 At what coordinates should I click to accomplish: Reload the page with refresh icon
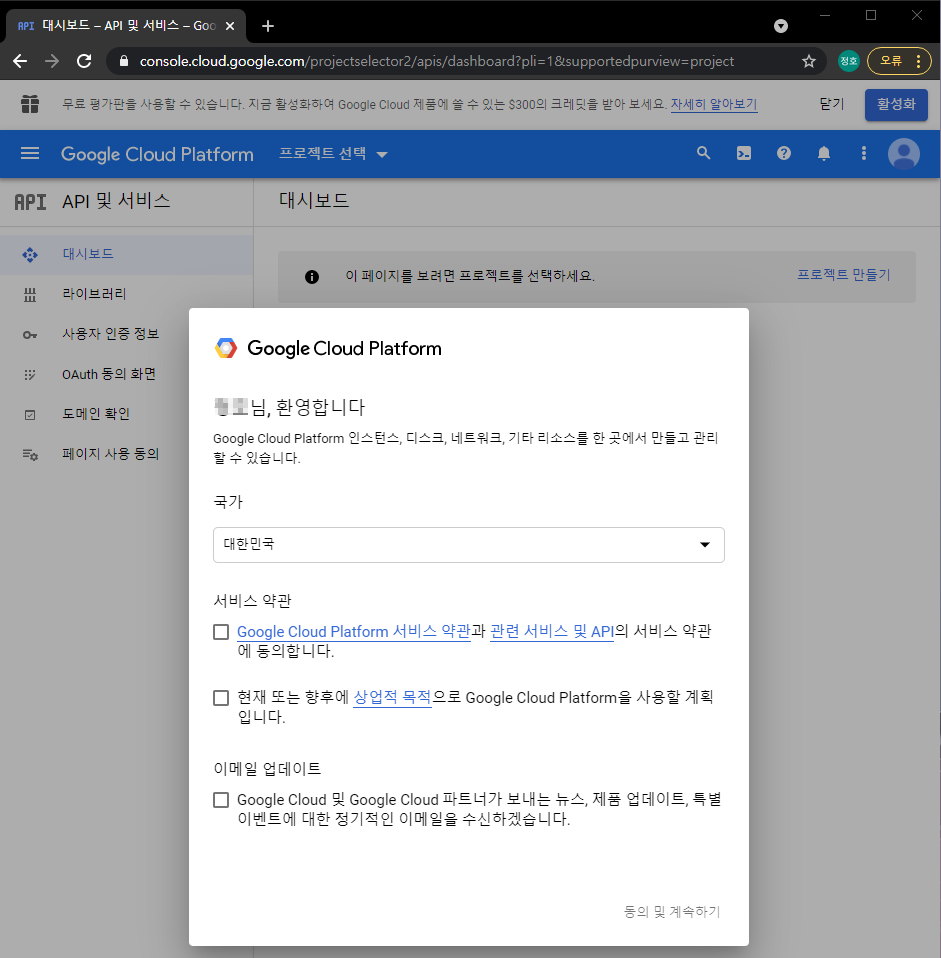click(x=84, y=61)
